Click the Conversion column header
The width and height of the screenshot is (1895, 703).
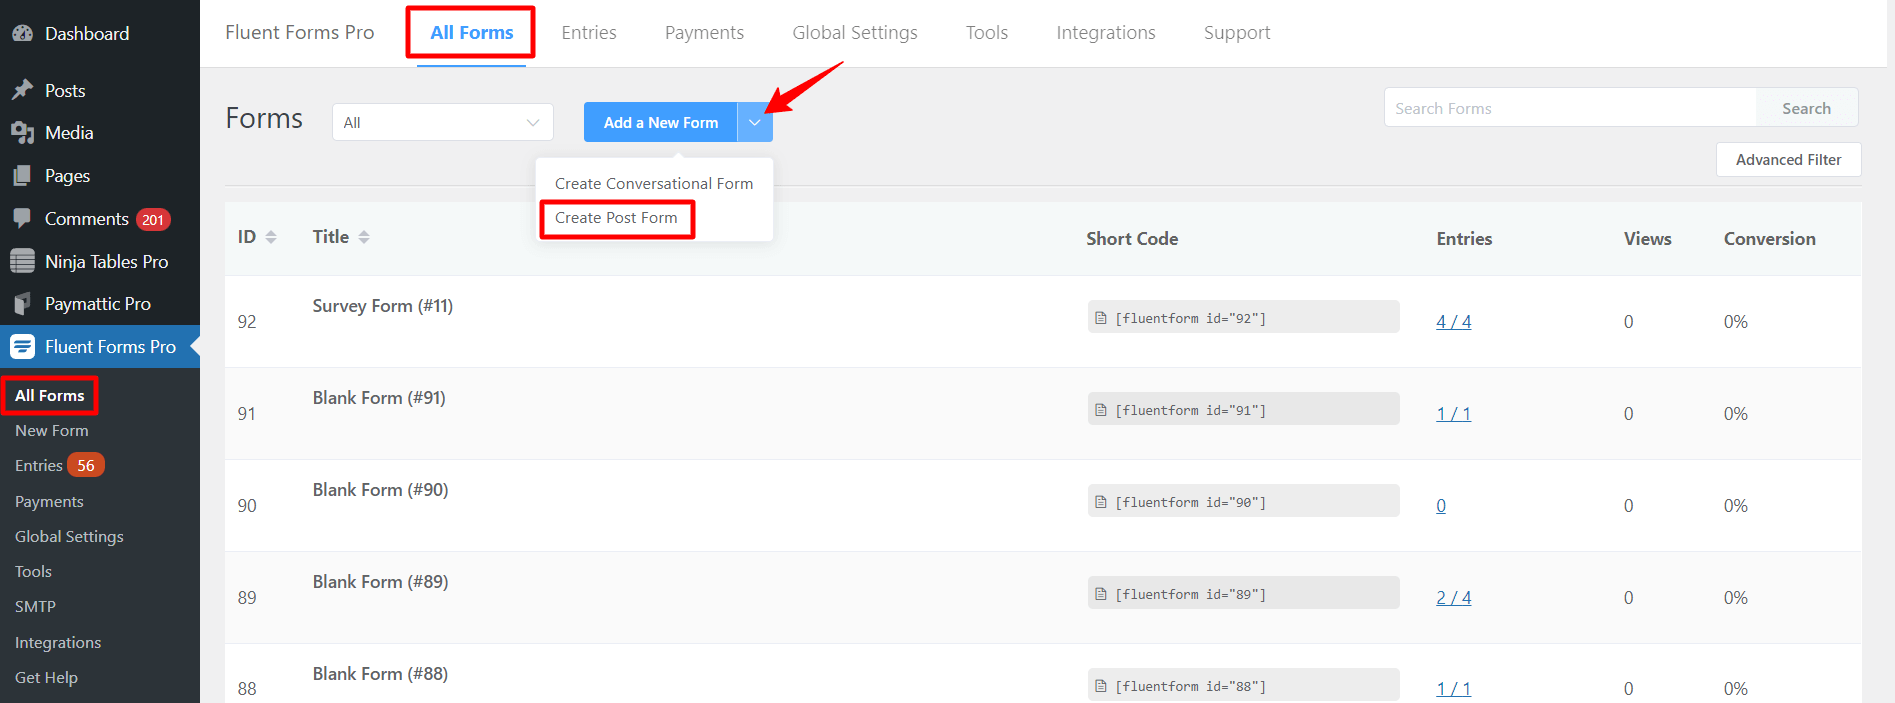click(1770, 239)
